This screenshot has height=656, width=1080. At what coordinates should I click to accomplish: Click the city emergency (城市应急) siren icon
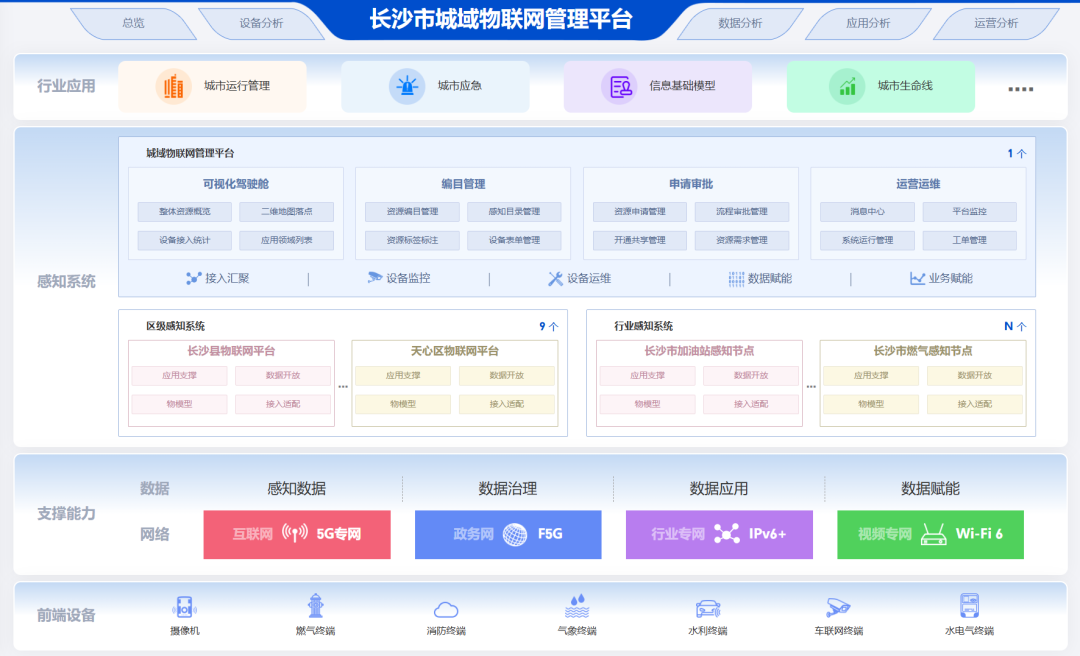[x=406, y=86]
